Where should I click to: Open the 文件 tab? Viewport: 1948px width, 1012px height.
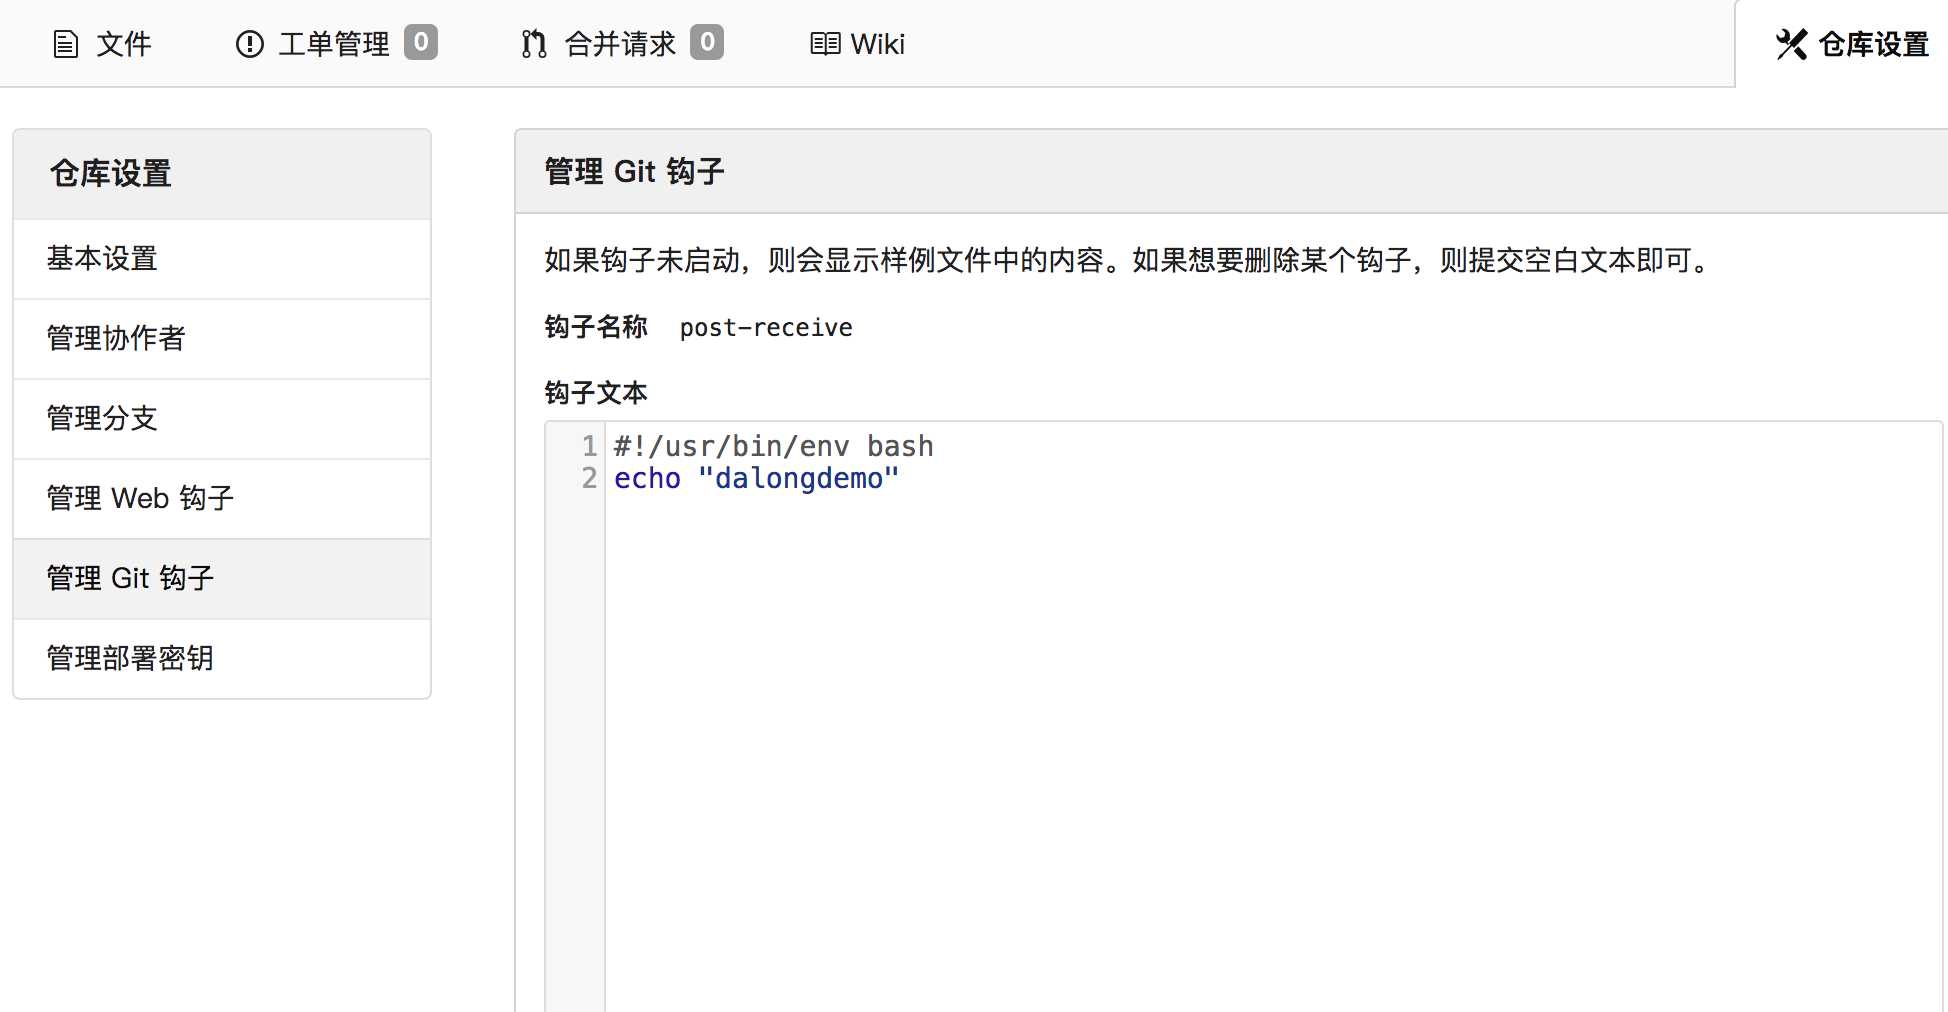tap(102, 44)
